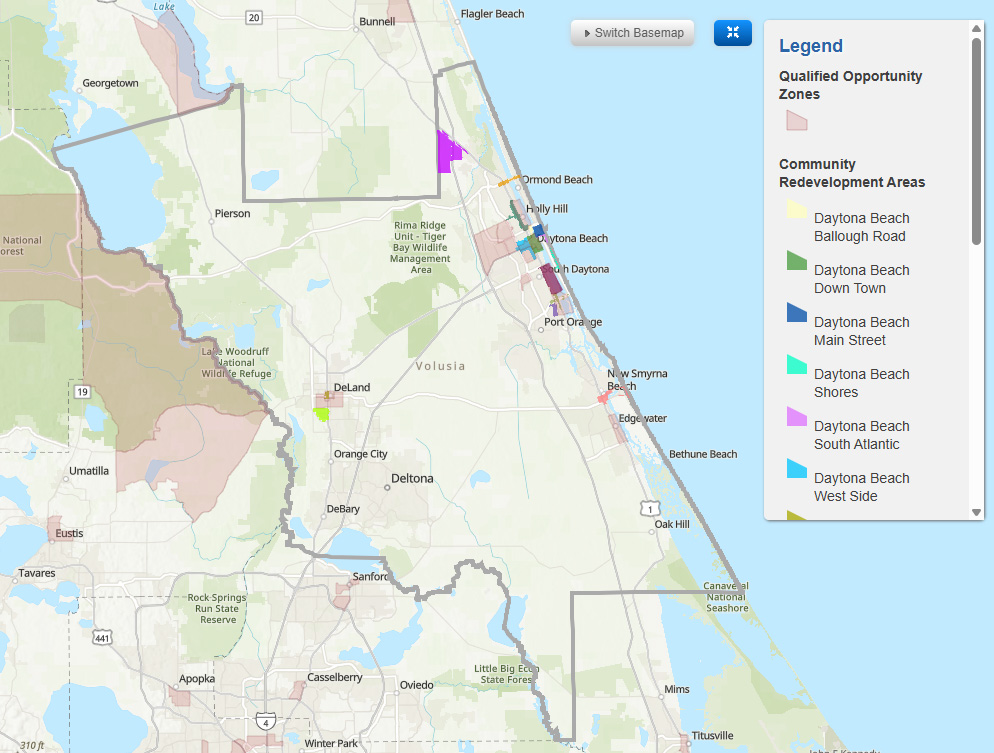Viewport: 994px width, 753px height.
Task: Select the Daytona Beach Main Street blue legend symbol
Action: (796, 313)
